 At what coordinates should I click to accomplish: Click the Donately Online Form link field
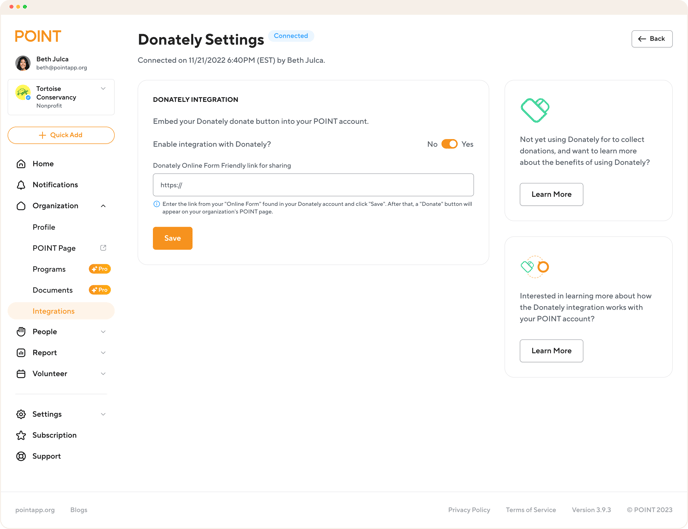[x=313, y=185]
